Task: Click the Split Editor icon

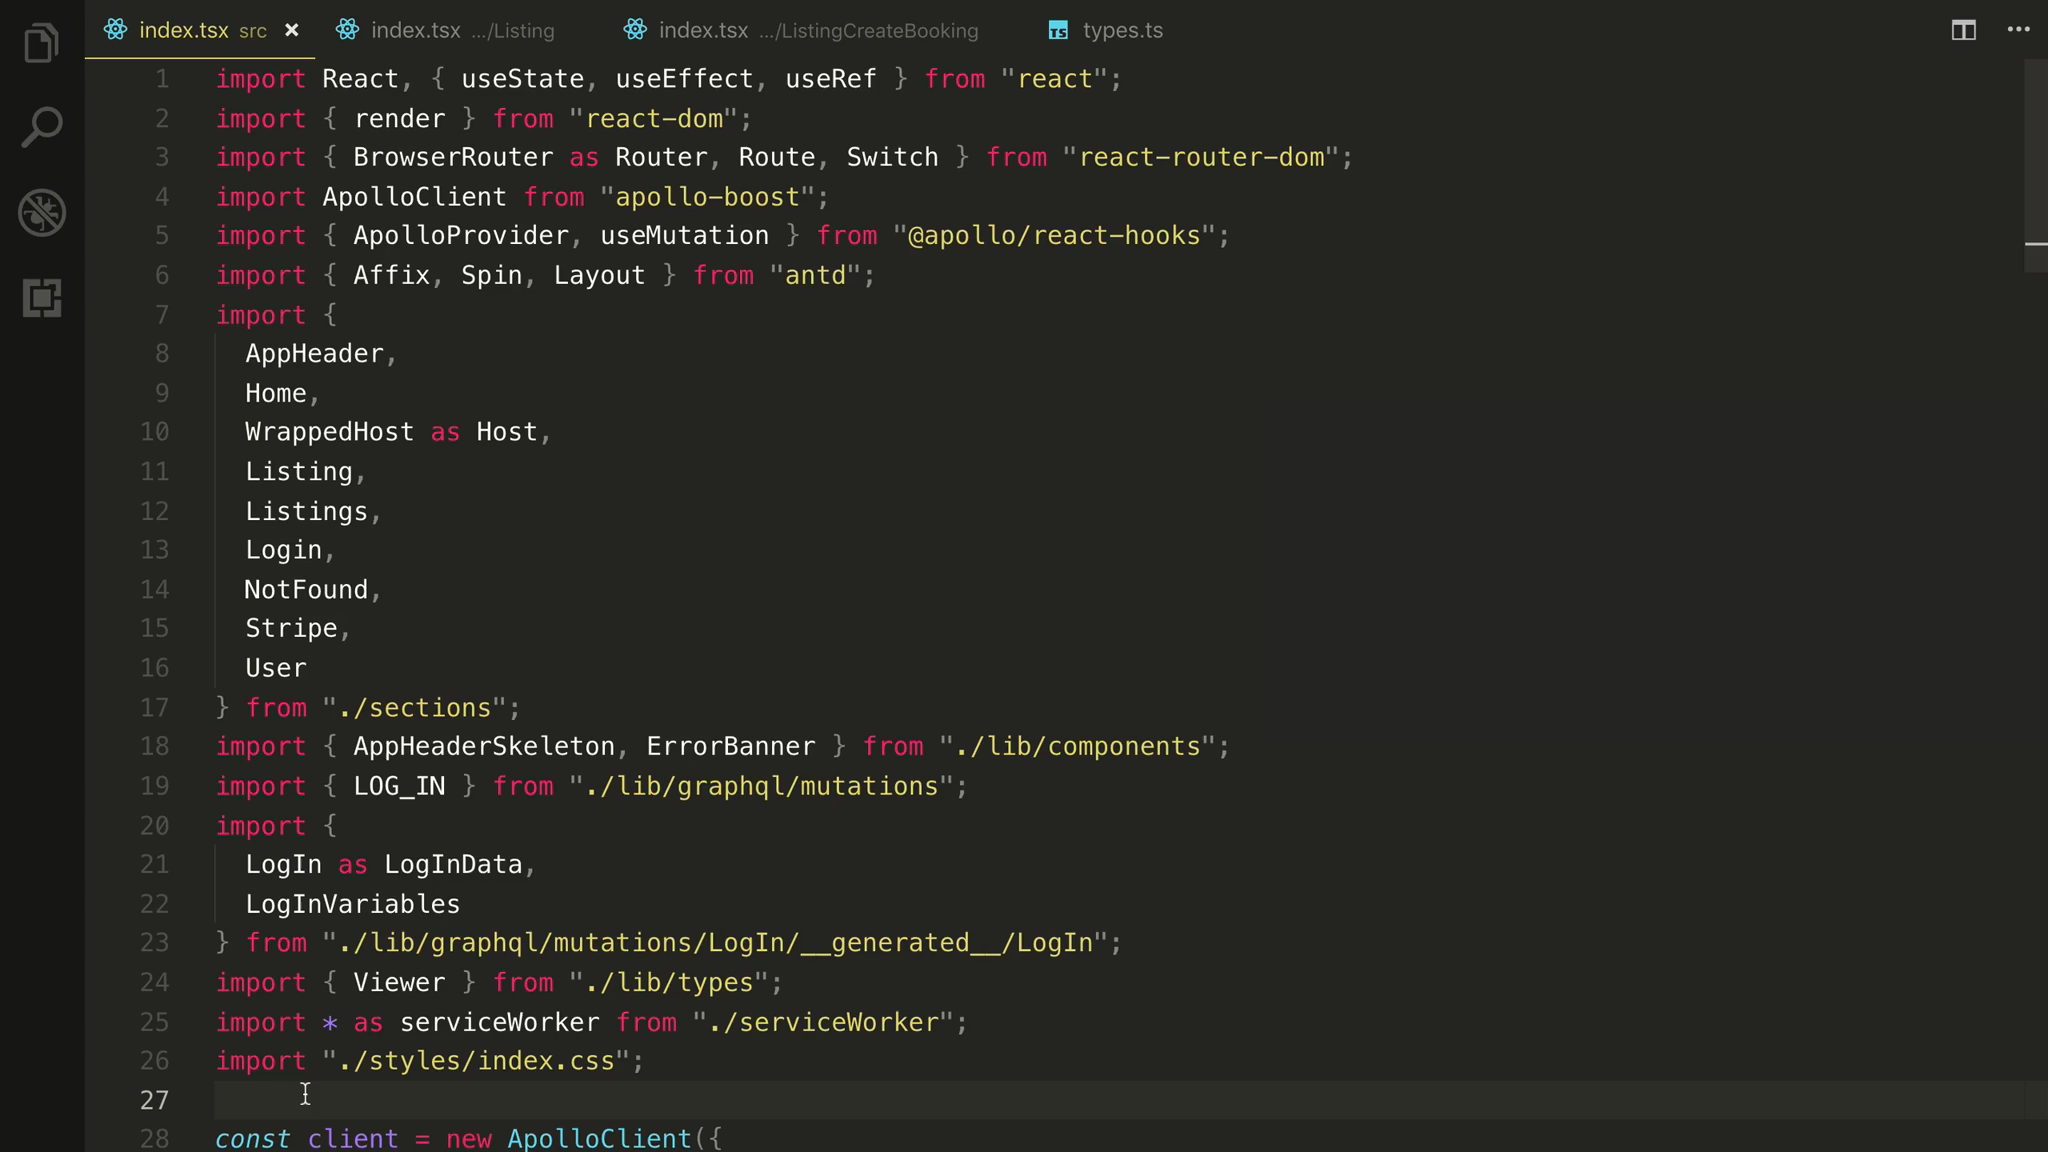Action: pos(1963,30)
